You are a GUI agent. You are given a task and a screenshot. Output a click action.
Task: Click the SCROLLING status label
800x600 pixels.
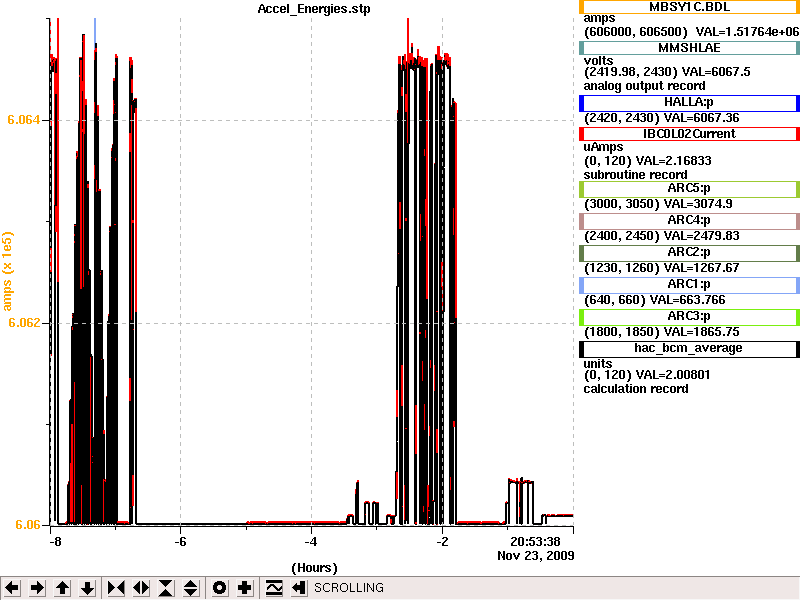(x=349, y=588)
